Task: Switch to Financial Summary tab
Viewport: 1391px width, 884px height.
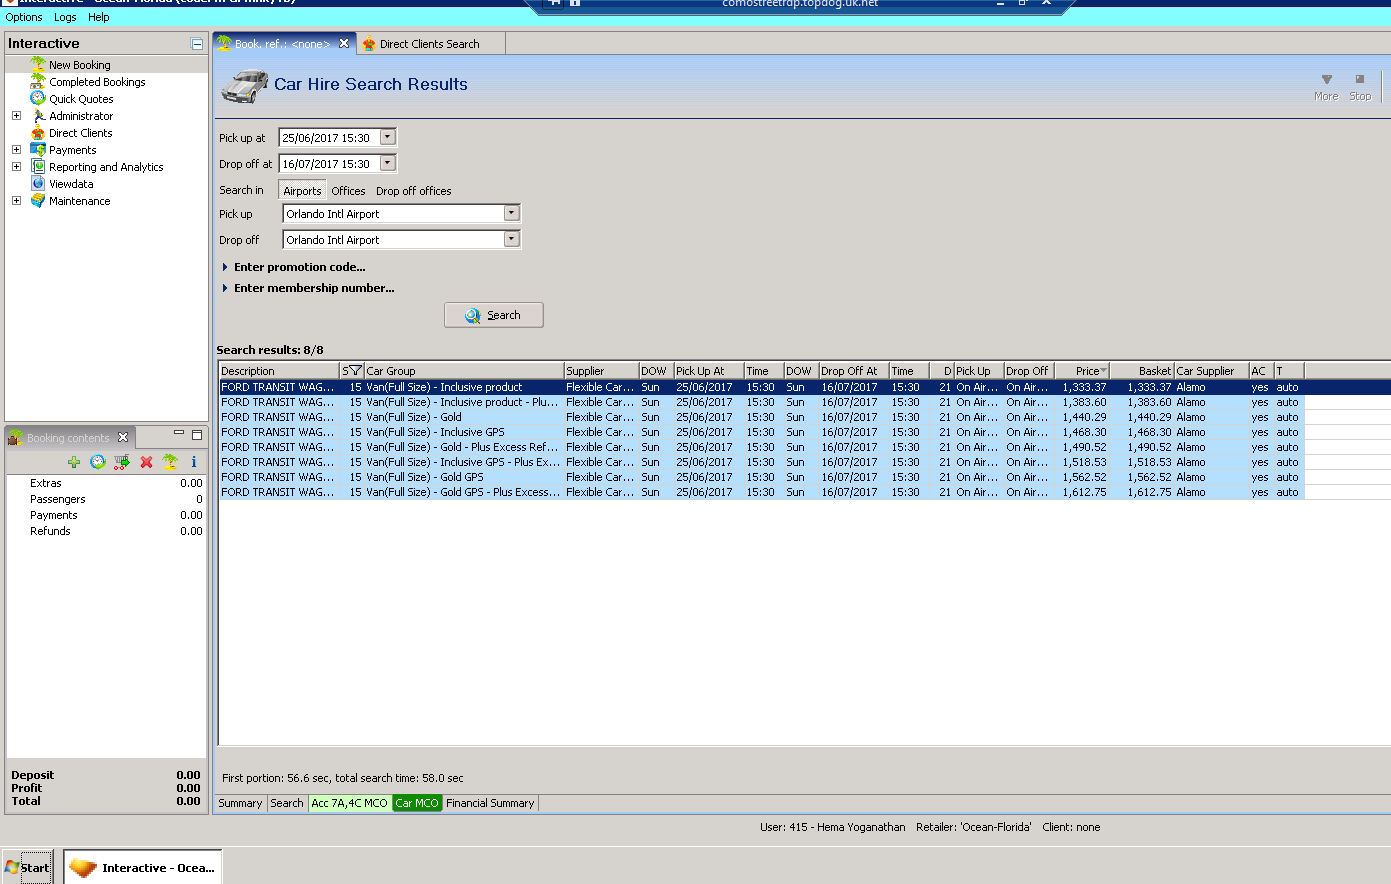Action: coord(490,803)
